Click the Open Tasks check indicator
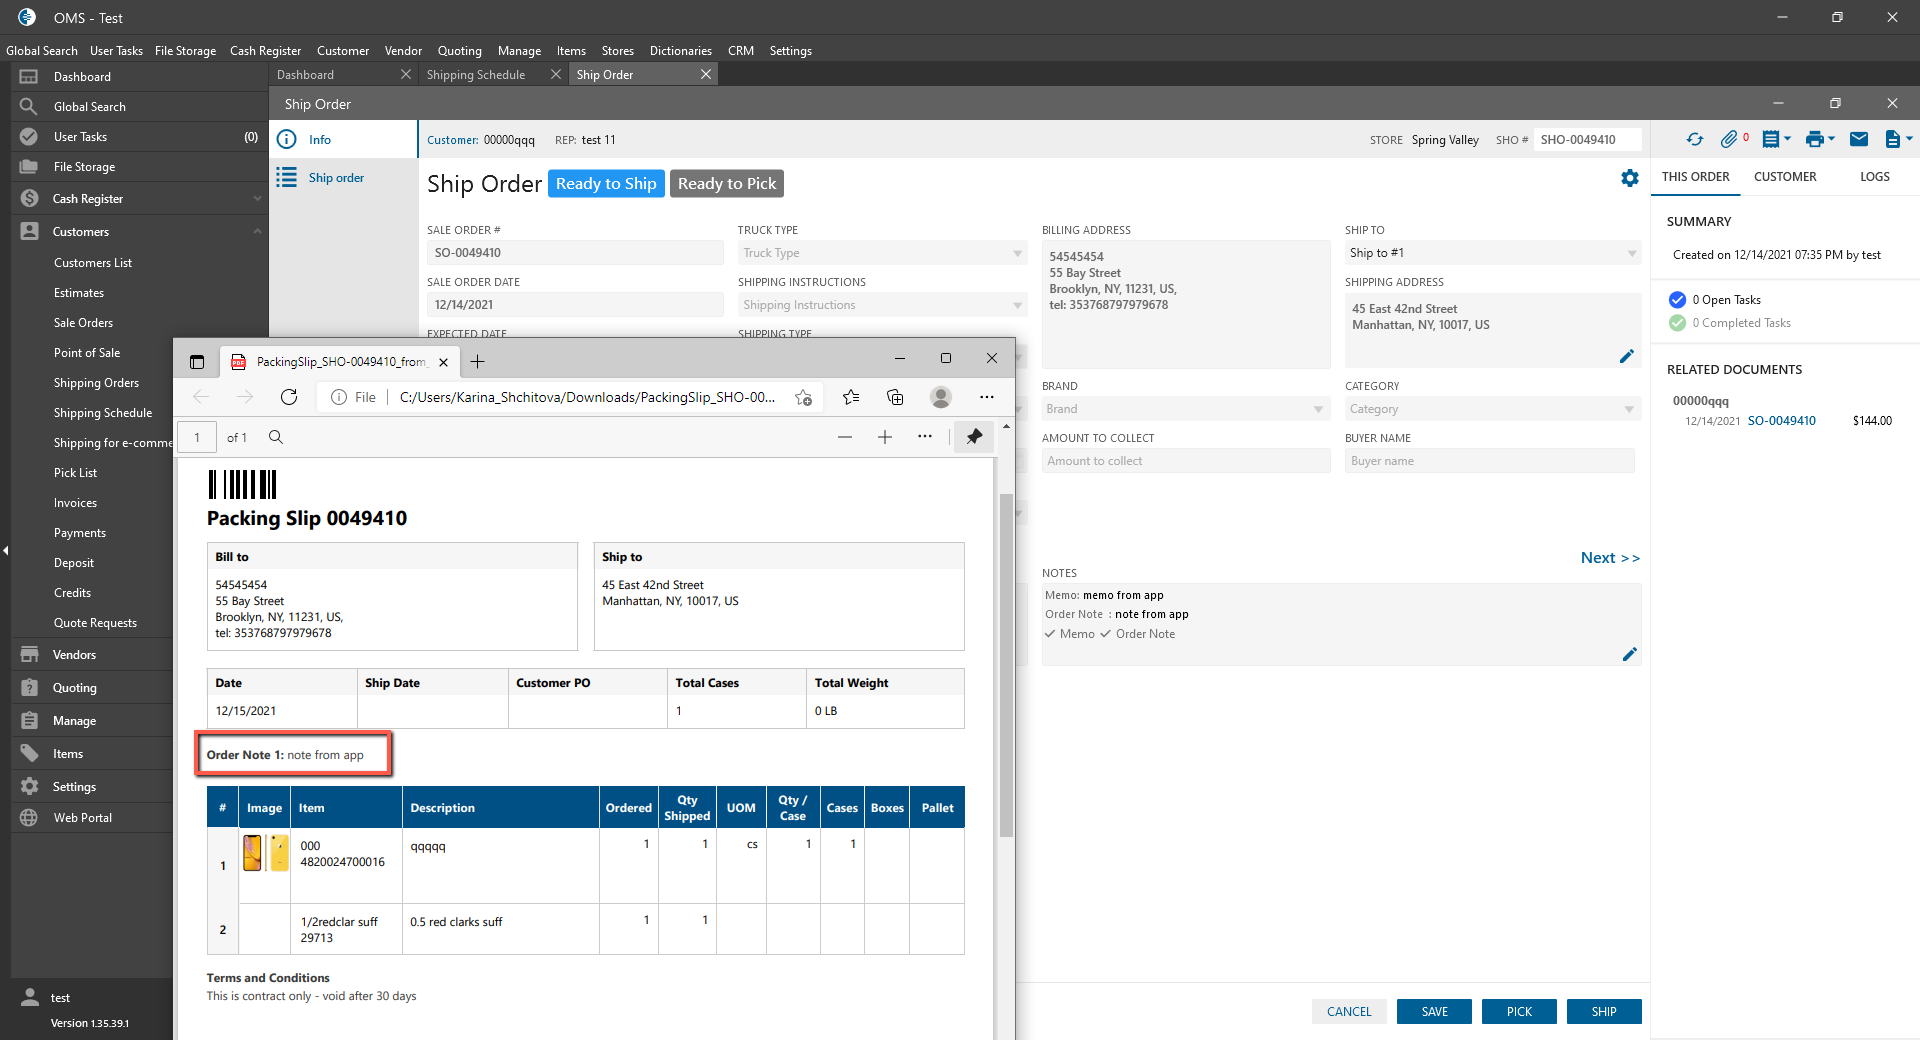The width and height of the screenshot is (1920, 1040). 1677,300
